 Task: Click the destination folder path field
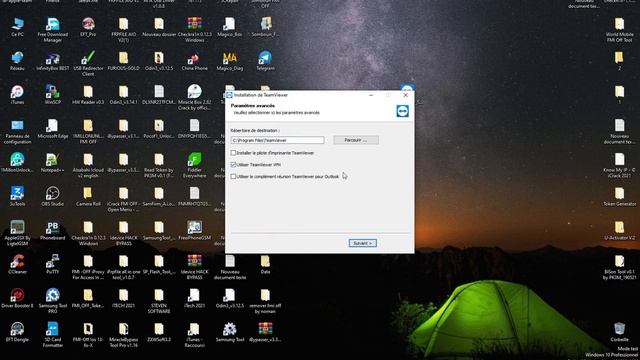(x=277, y=140)
